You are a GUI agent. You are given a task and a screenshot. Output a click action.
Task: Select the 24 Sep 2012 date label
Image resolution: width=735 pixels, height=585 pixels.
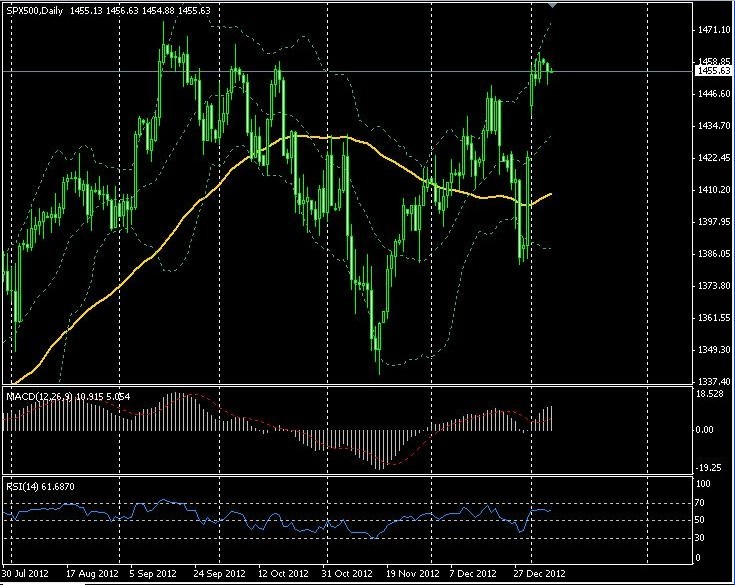pyautogui.click(x=219, y=573)
